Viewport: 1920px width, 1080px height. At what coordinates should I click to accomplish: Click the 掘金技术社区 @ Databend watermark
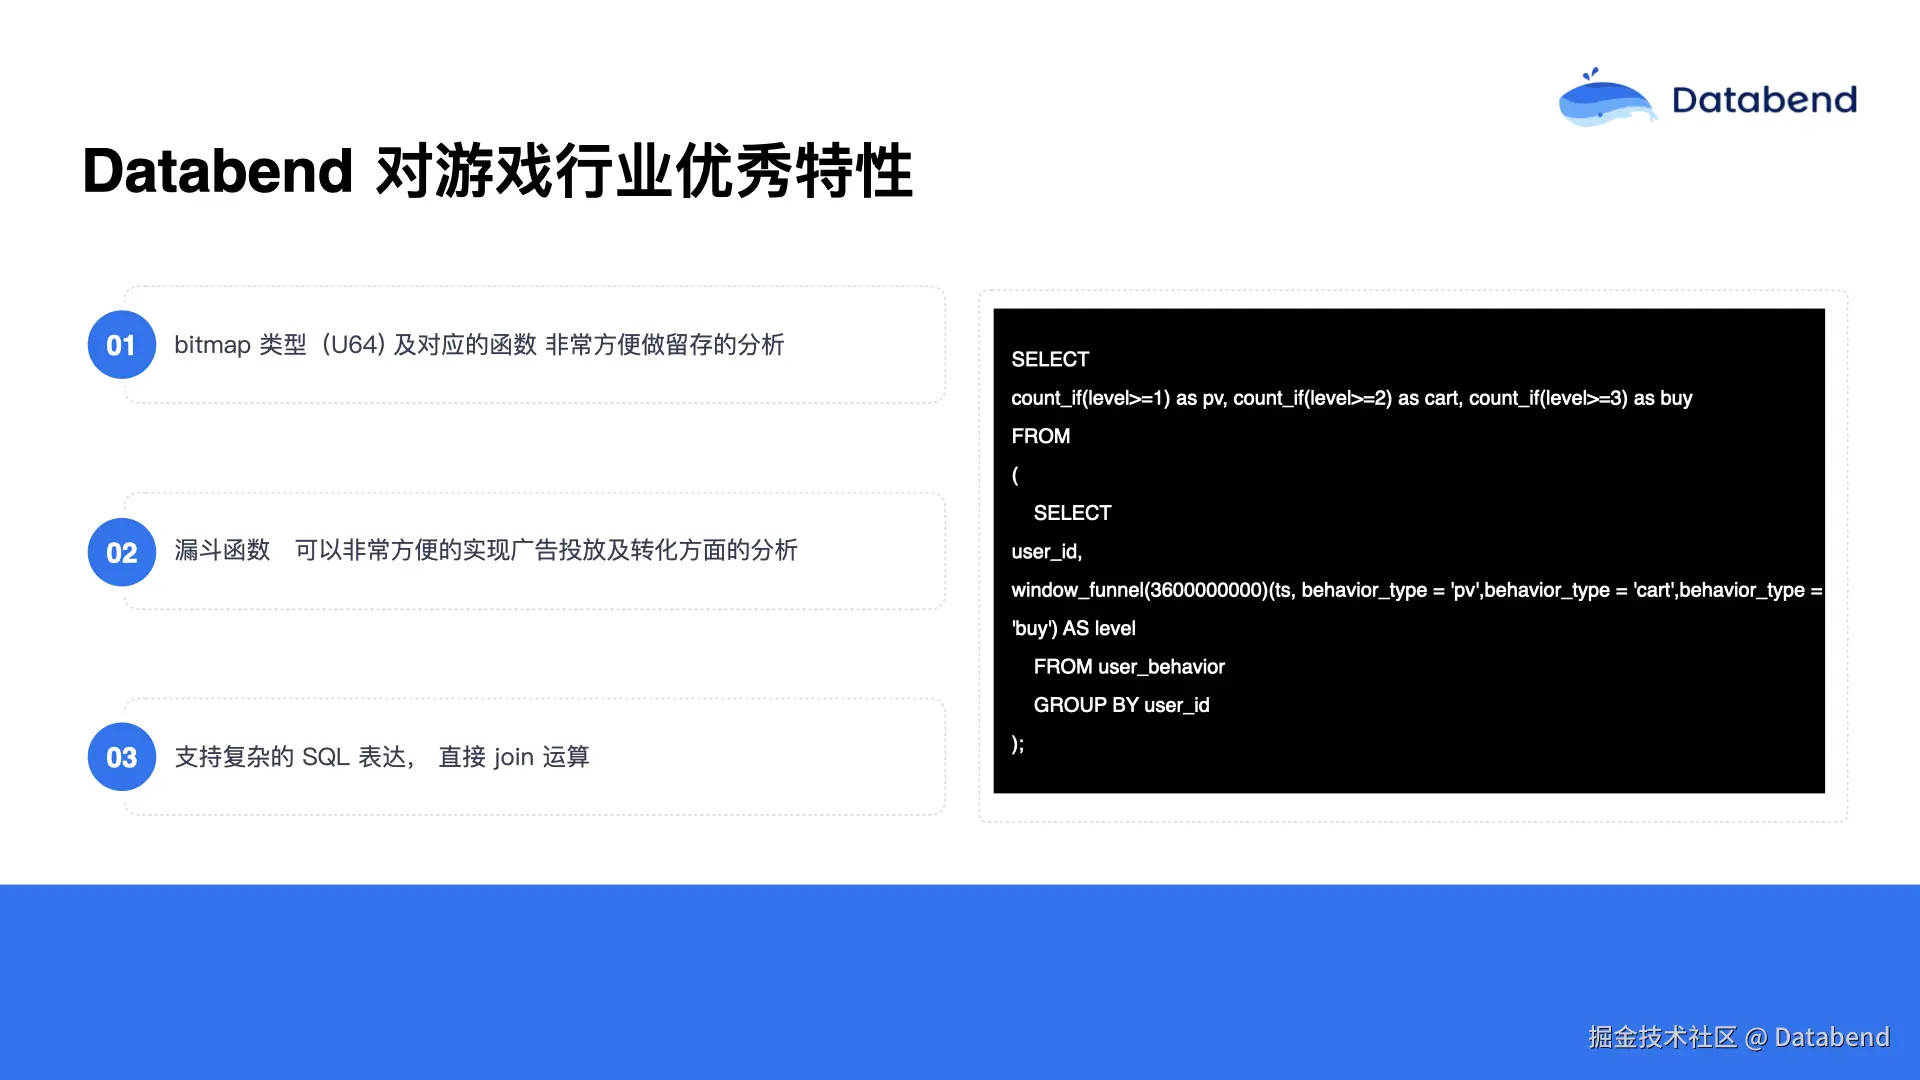click(x=1738, y=1037)
